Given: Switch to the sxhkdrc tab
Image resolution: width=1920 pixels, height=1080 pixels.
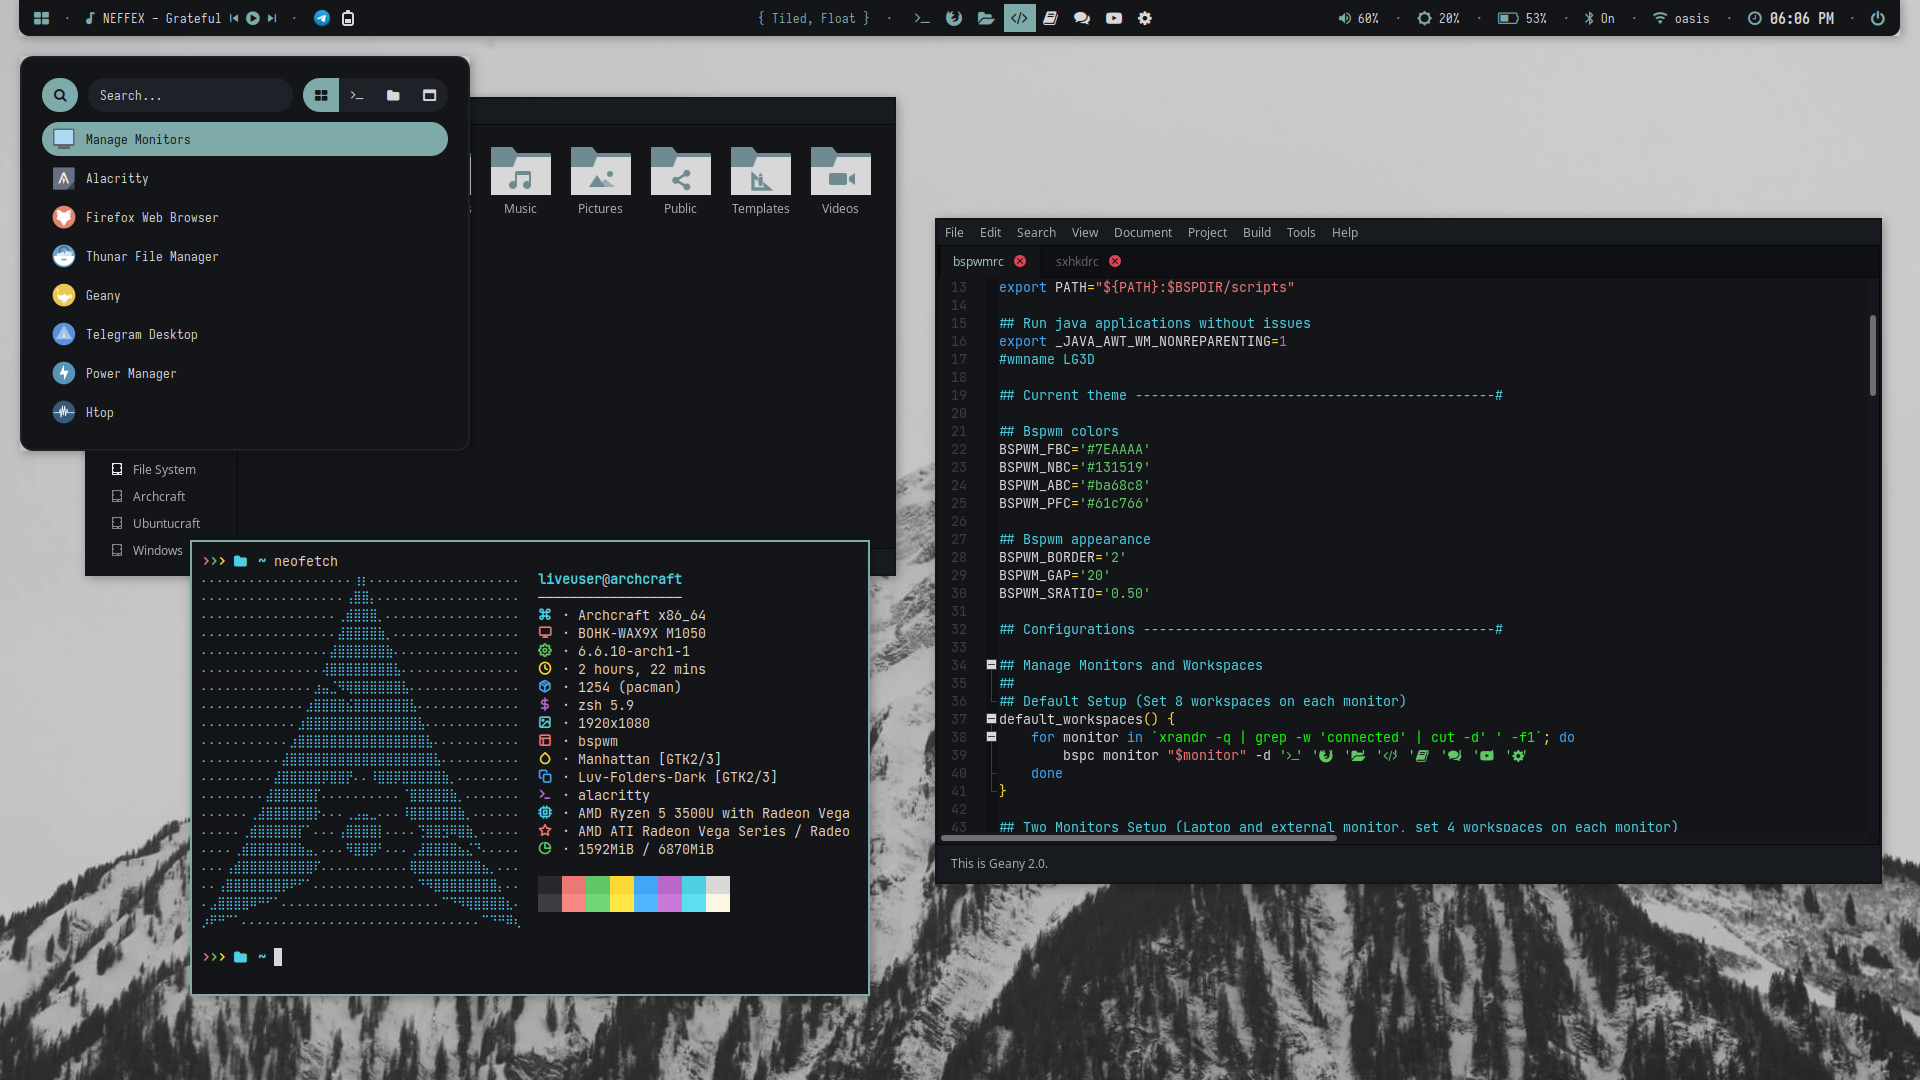Looking at the screenshot, I should click(x=1077, y=261).
